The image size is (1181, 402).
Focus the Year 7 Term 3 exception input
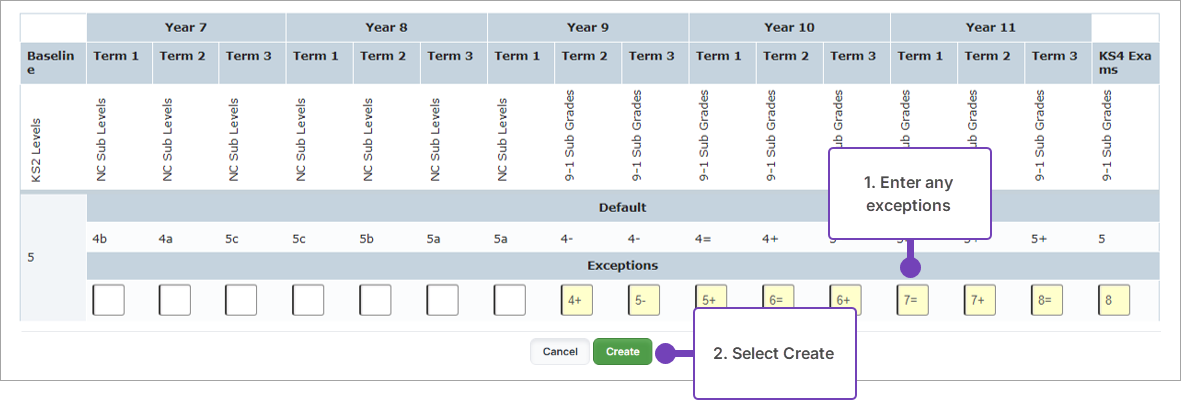(241, 300)
